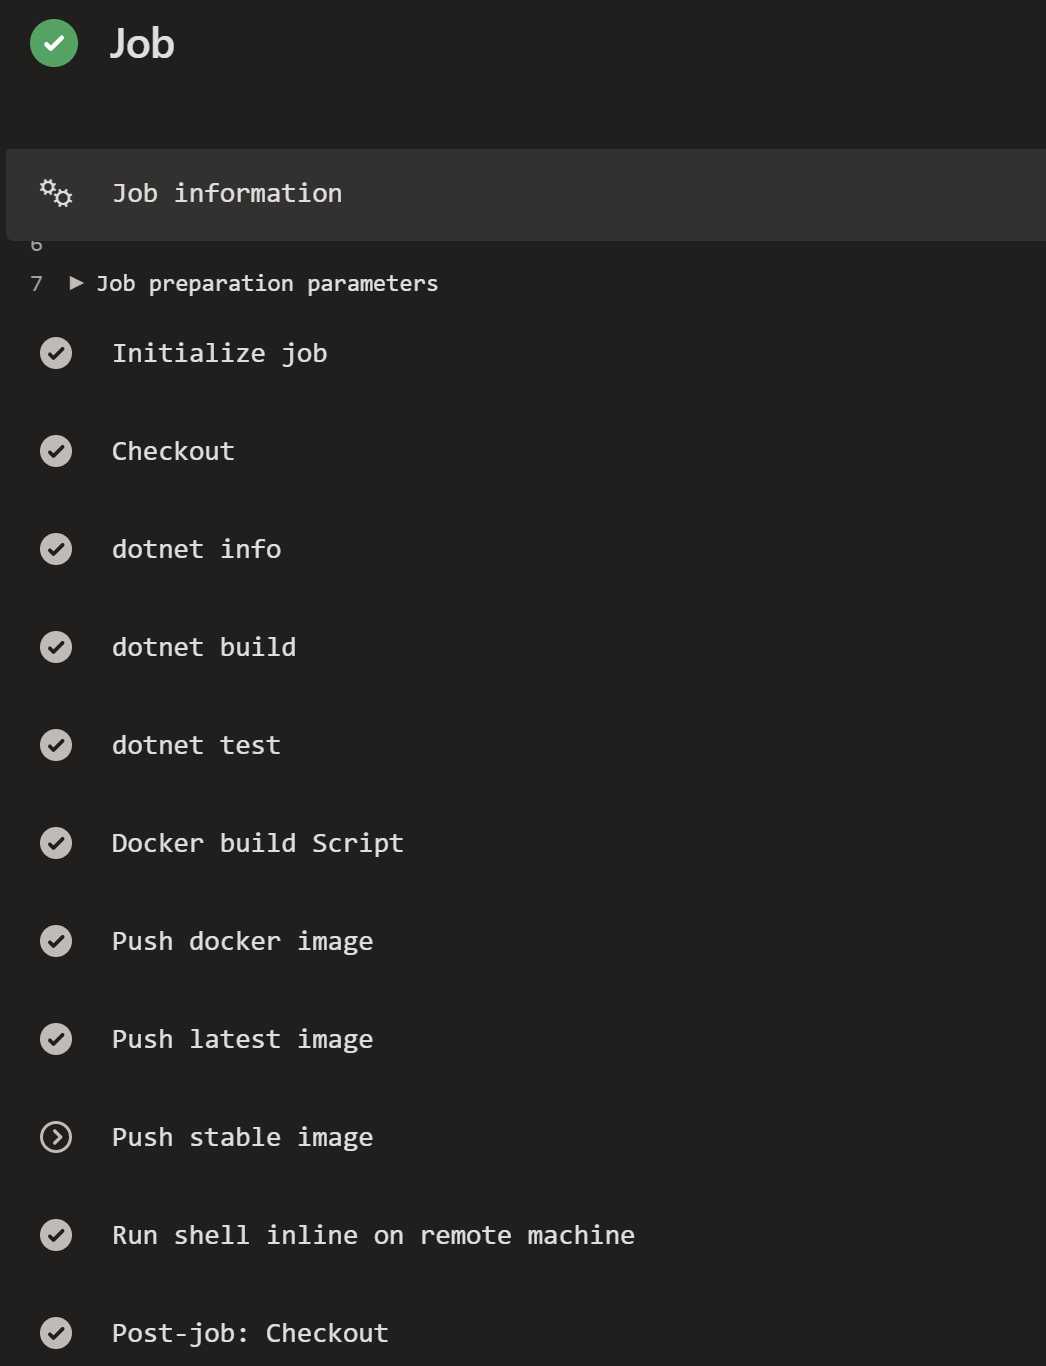This screenshot has width=1046, height=1366.
Task: Open the Initialize job step
Action: (x=526, y=353)
